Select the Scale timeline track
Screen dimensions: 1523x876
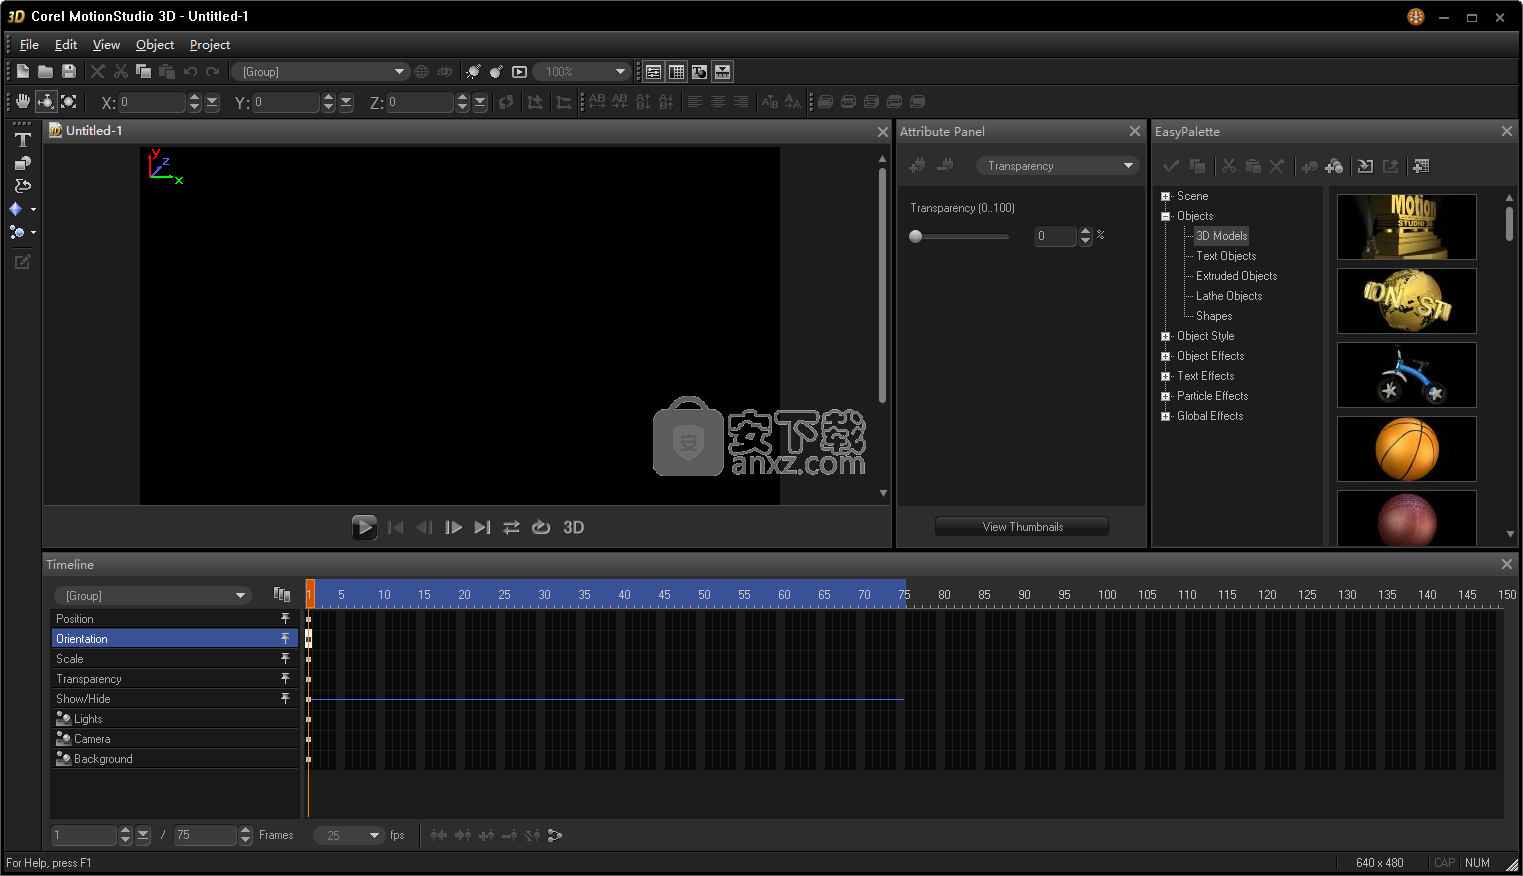coord(175,659)
